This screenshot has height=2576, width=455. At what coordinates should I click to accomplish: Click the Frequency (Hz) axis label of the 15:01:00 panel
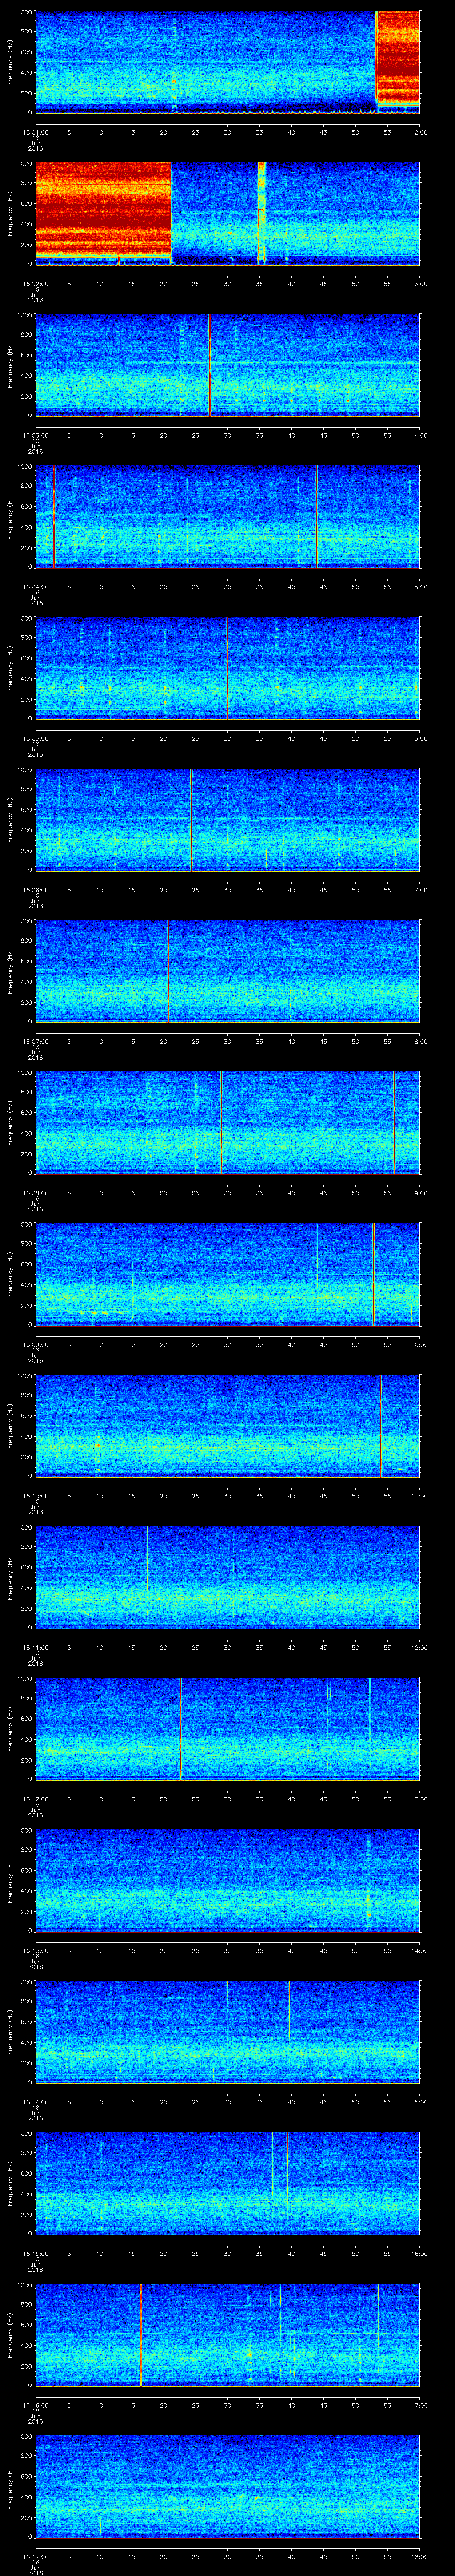coord(10,62)
